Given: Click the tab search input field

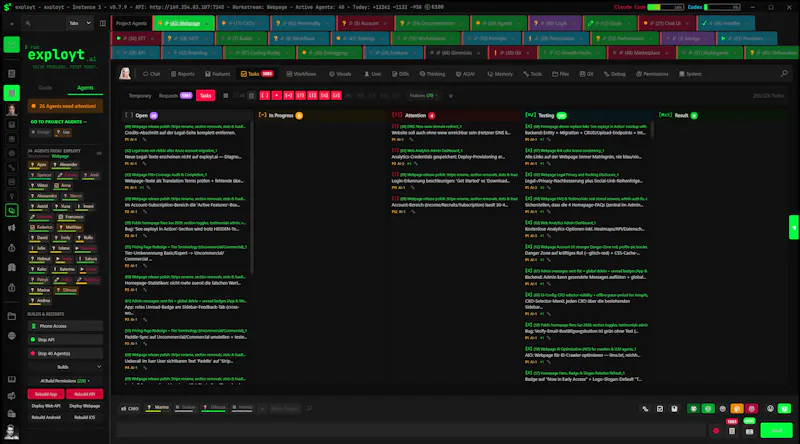Looking at the screenshot, I should [x=45, y=23].
